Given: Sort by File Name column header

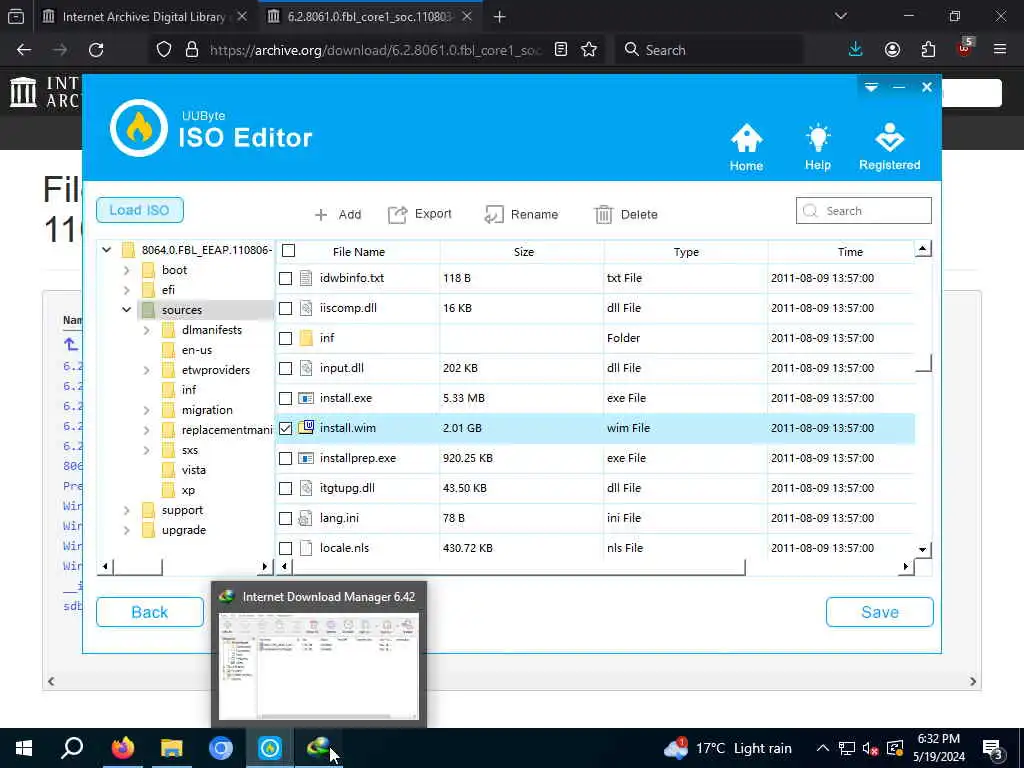Looking at the screenshot, I should point(359,251).
